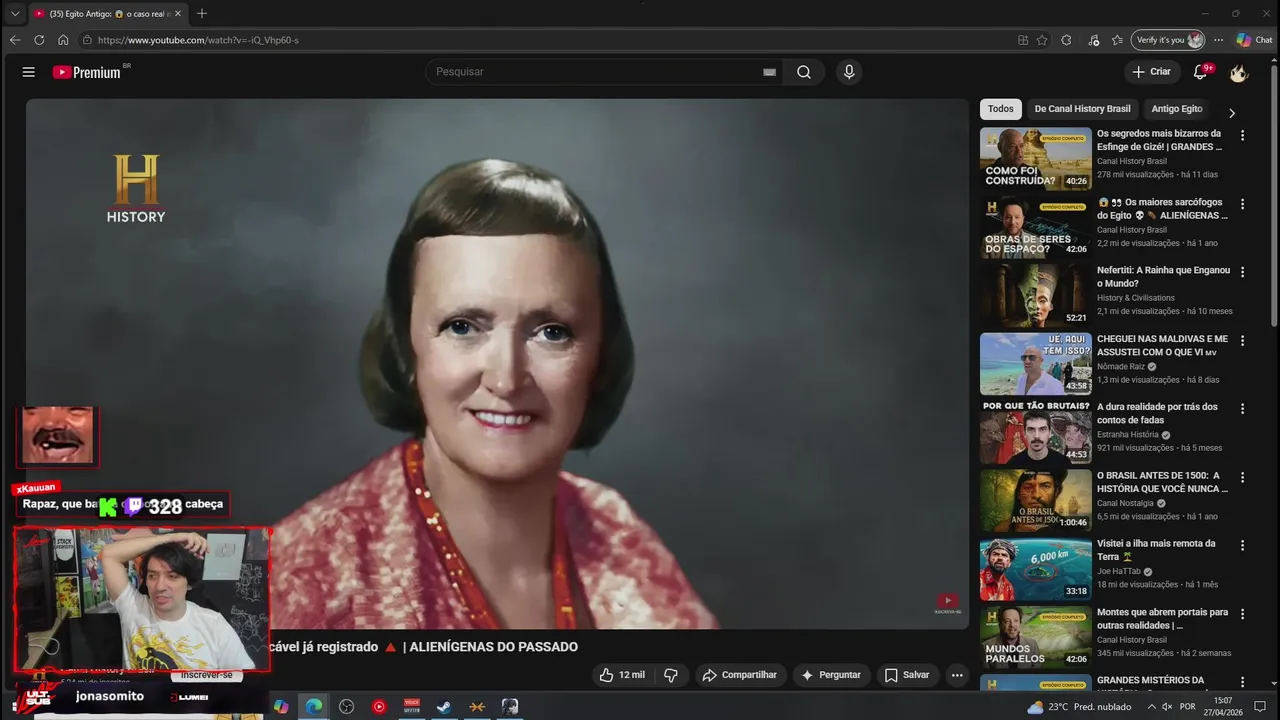Screen dimensions: 1280x720
Task: Open options for ilha mais remota video
Action: tap(1243, 545)
